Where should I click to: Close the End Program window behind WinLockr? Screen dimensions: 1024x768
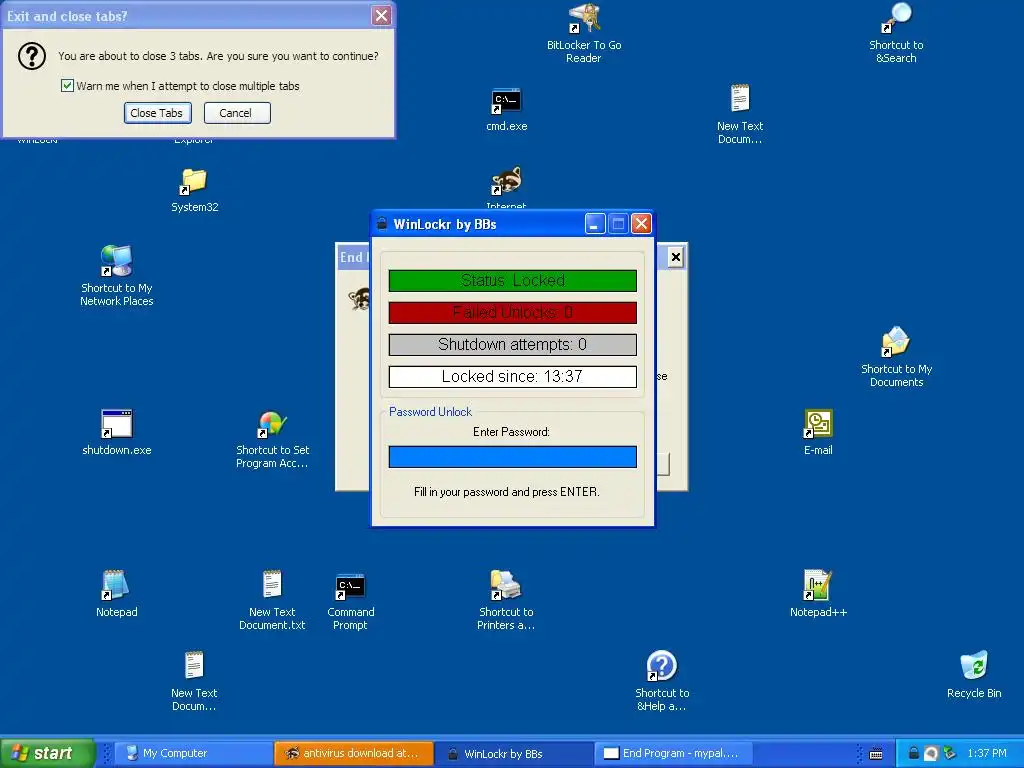(676, 257)
